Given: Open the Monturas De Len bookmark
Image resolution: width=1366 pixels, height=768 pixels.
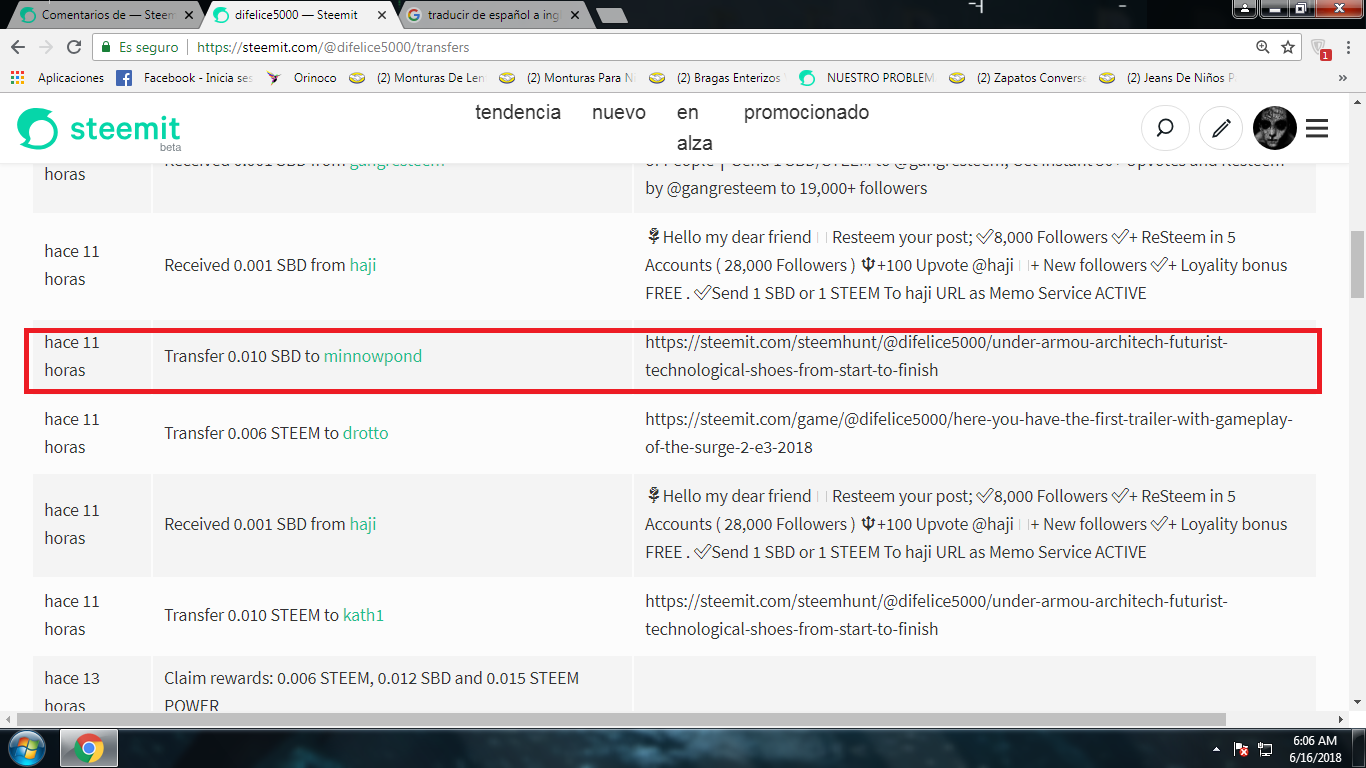Looking at the screenshot, I should coord(418,78).
